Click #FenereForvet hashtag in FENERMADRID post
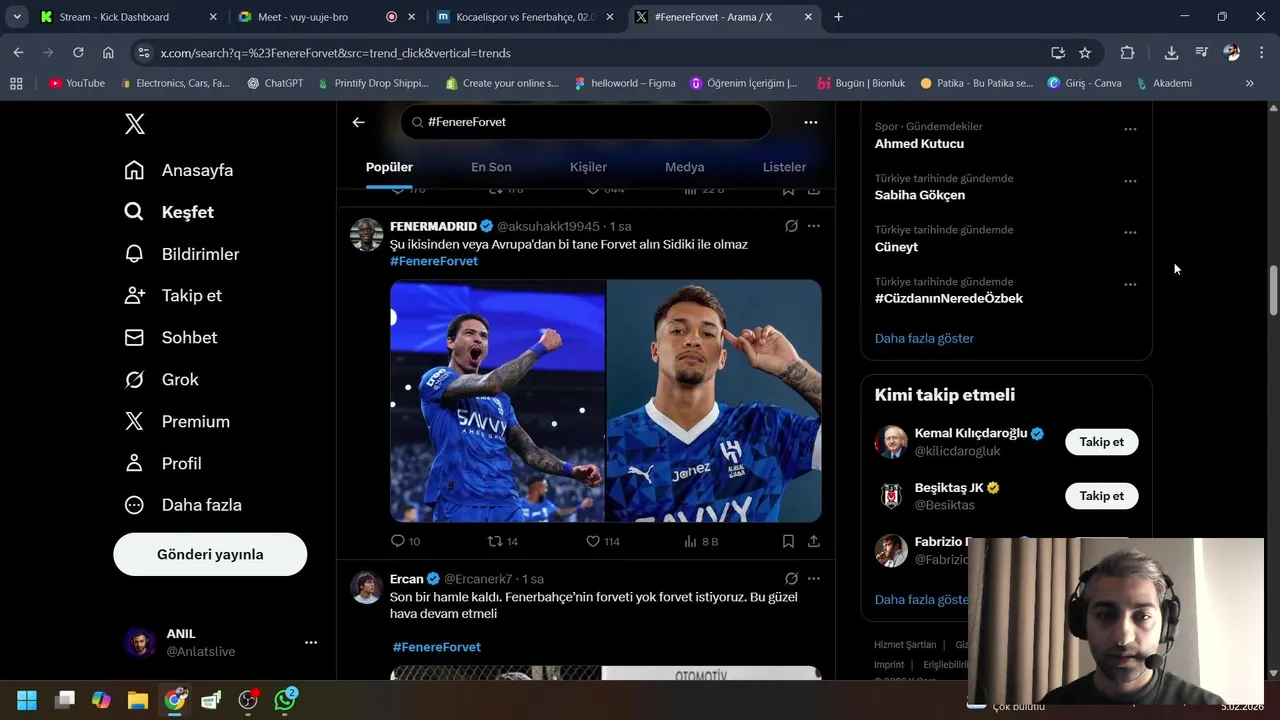The image size is (1280, 720). 434,261
